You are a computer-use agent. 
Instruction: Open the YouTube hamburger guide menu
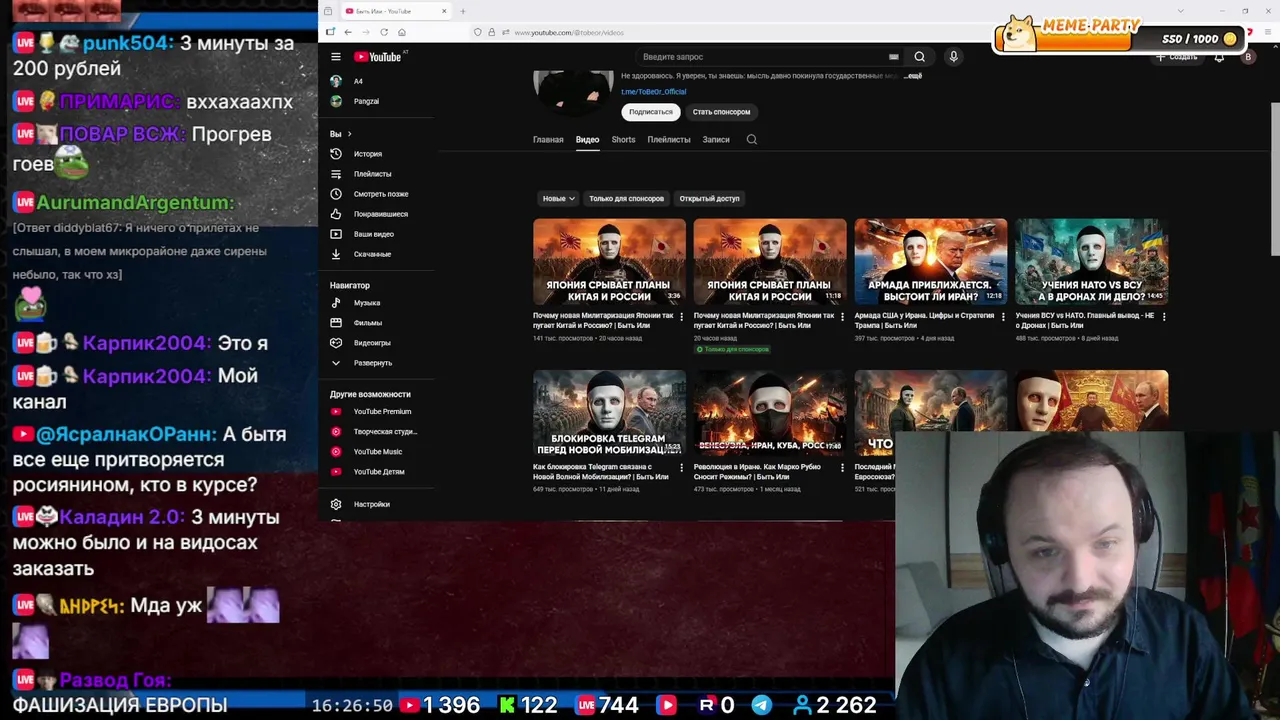coord(336,57)
